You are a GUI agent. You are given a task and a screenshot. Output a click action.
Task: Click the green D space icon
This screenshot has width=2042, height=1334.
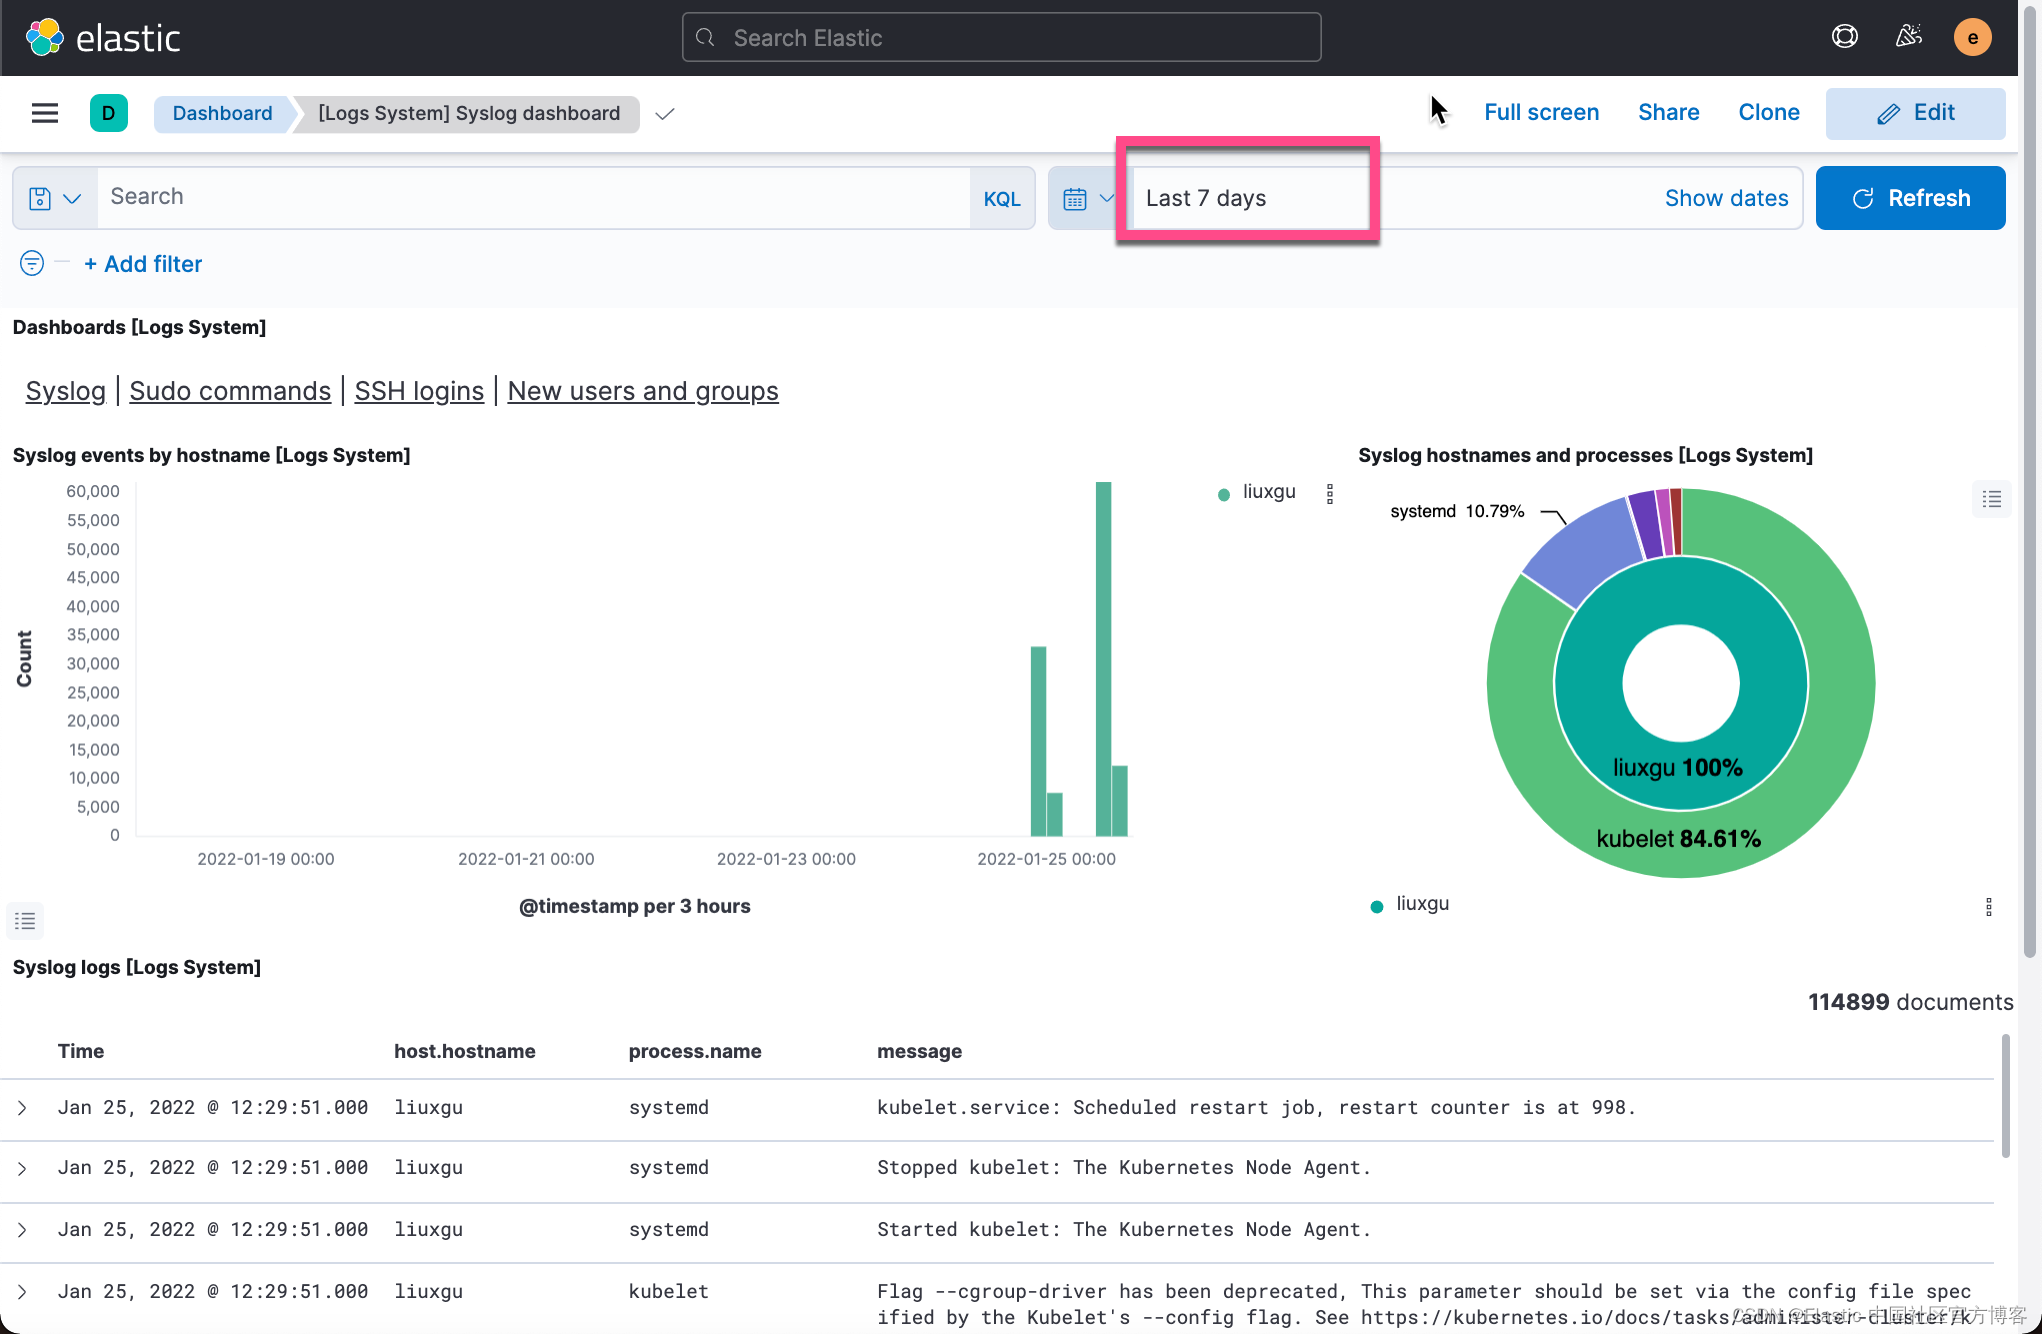(x=108, y=113)
